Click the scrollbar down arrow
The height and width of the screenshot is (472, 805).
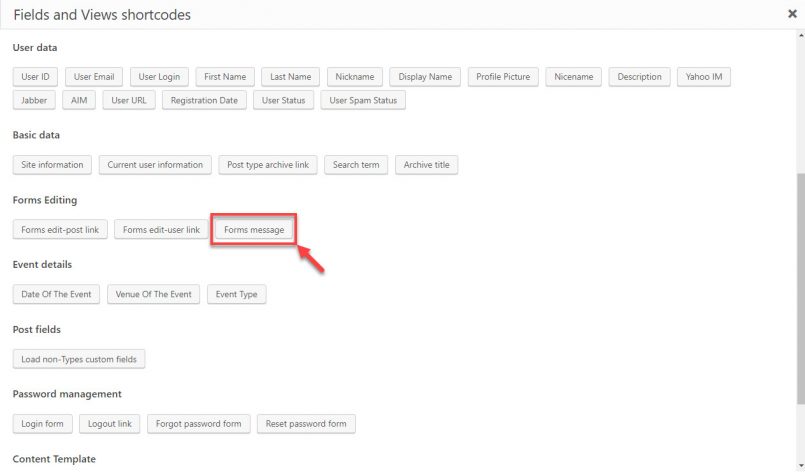tap(800, 466)
